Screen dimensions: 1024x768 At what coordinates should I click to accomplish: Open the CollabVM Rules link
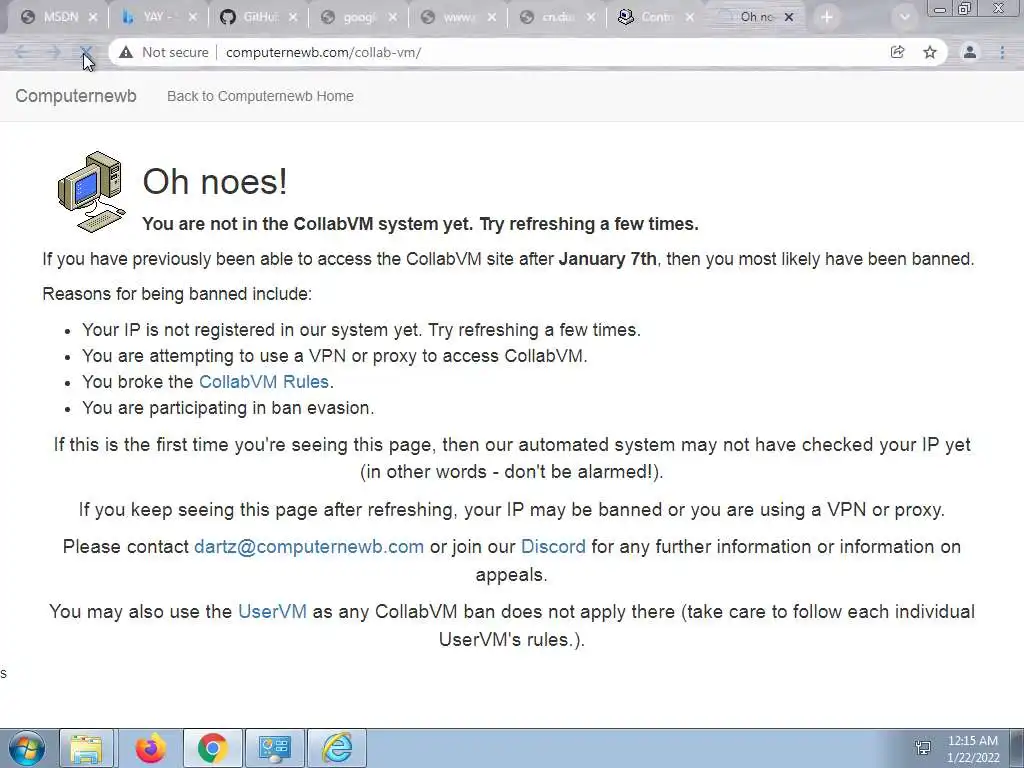point(264,381)
